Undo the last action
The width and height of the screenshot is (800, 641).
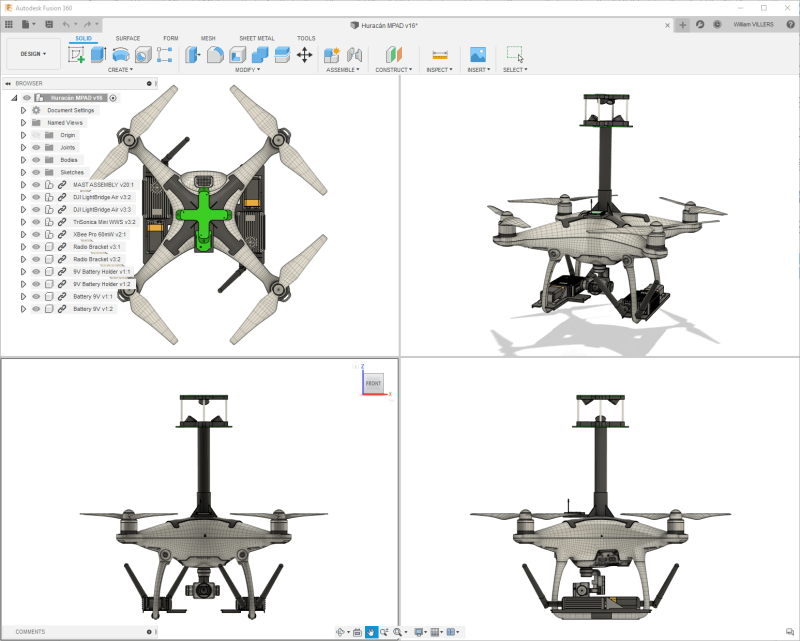click(x=66, y=24)
